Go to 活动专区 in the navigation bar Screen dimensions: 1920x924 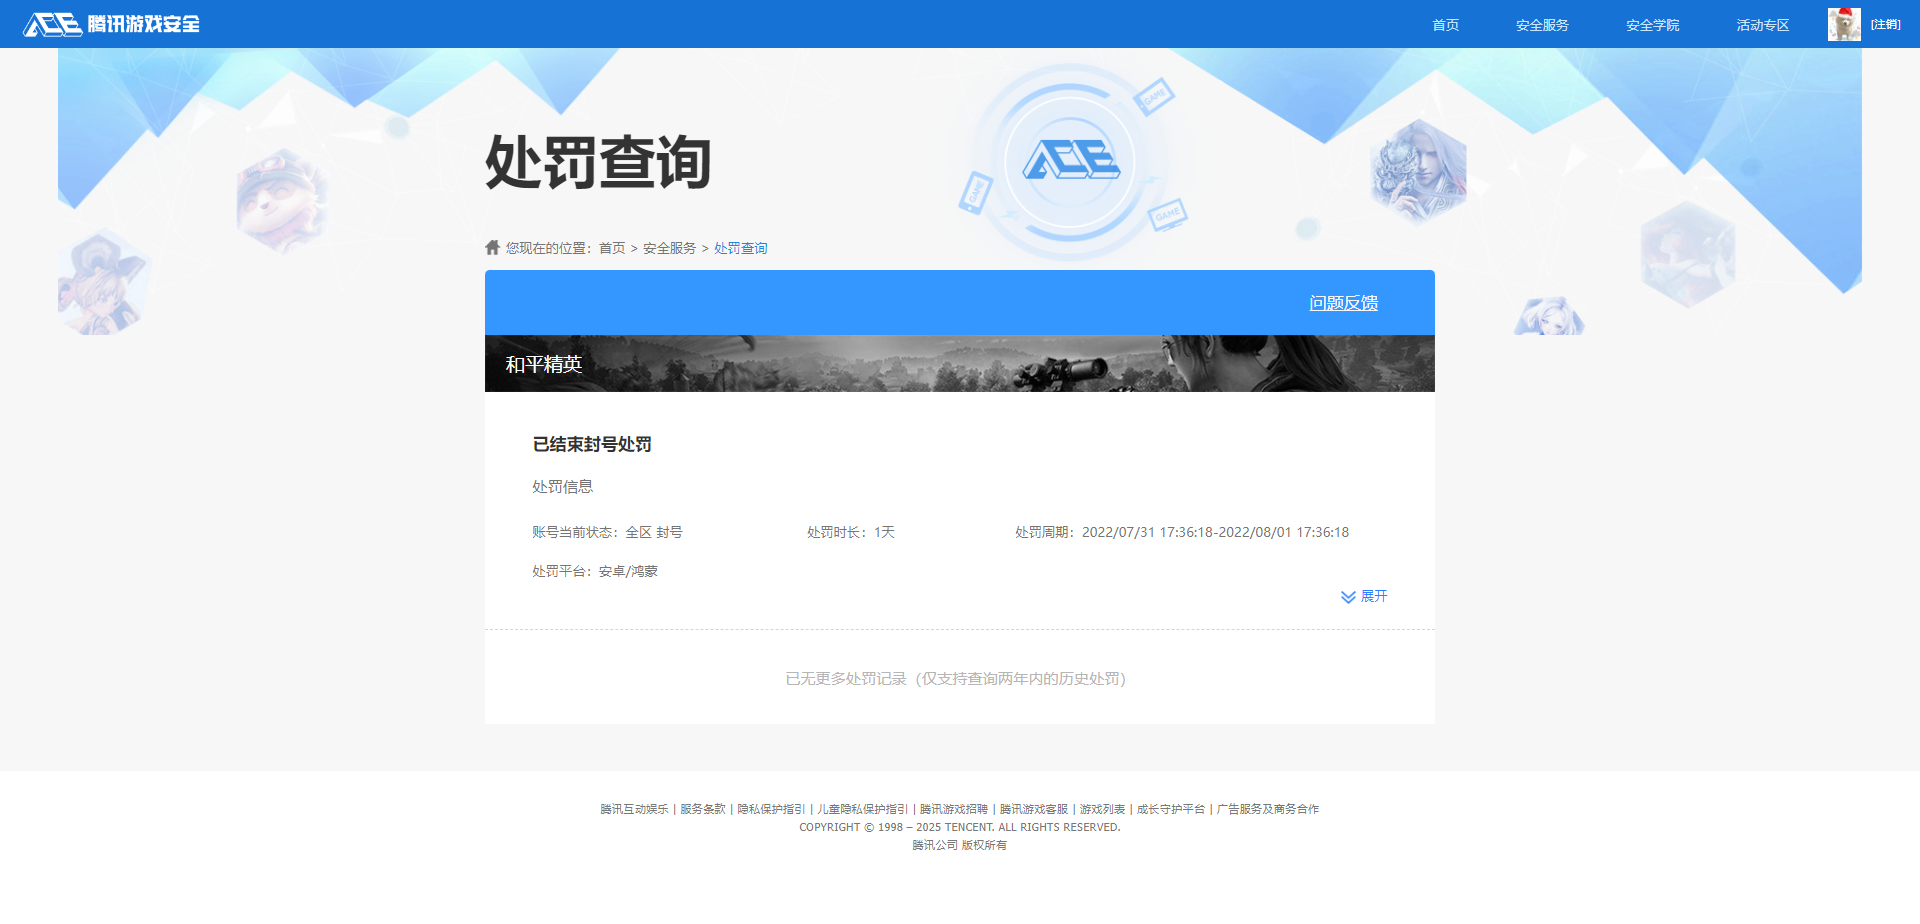click(1761, 24)
